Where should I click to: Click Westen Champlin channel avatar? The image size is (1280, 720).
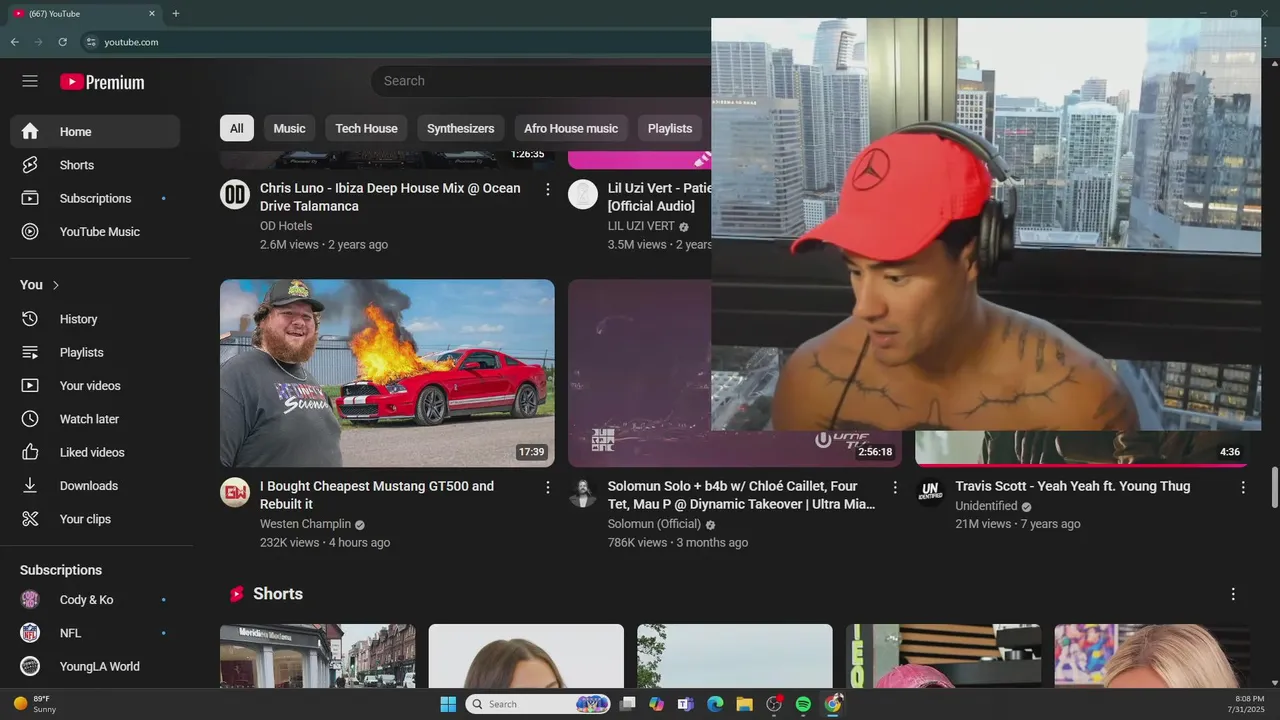click(235, 492)
